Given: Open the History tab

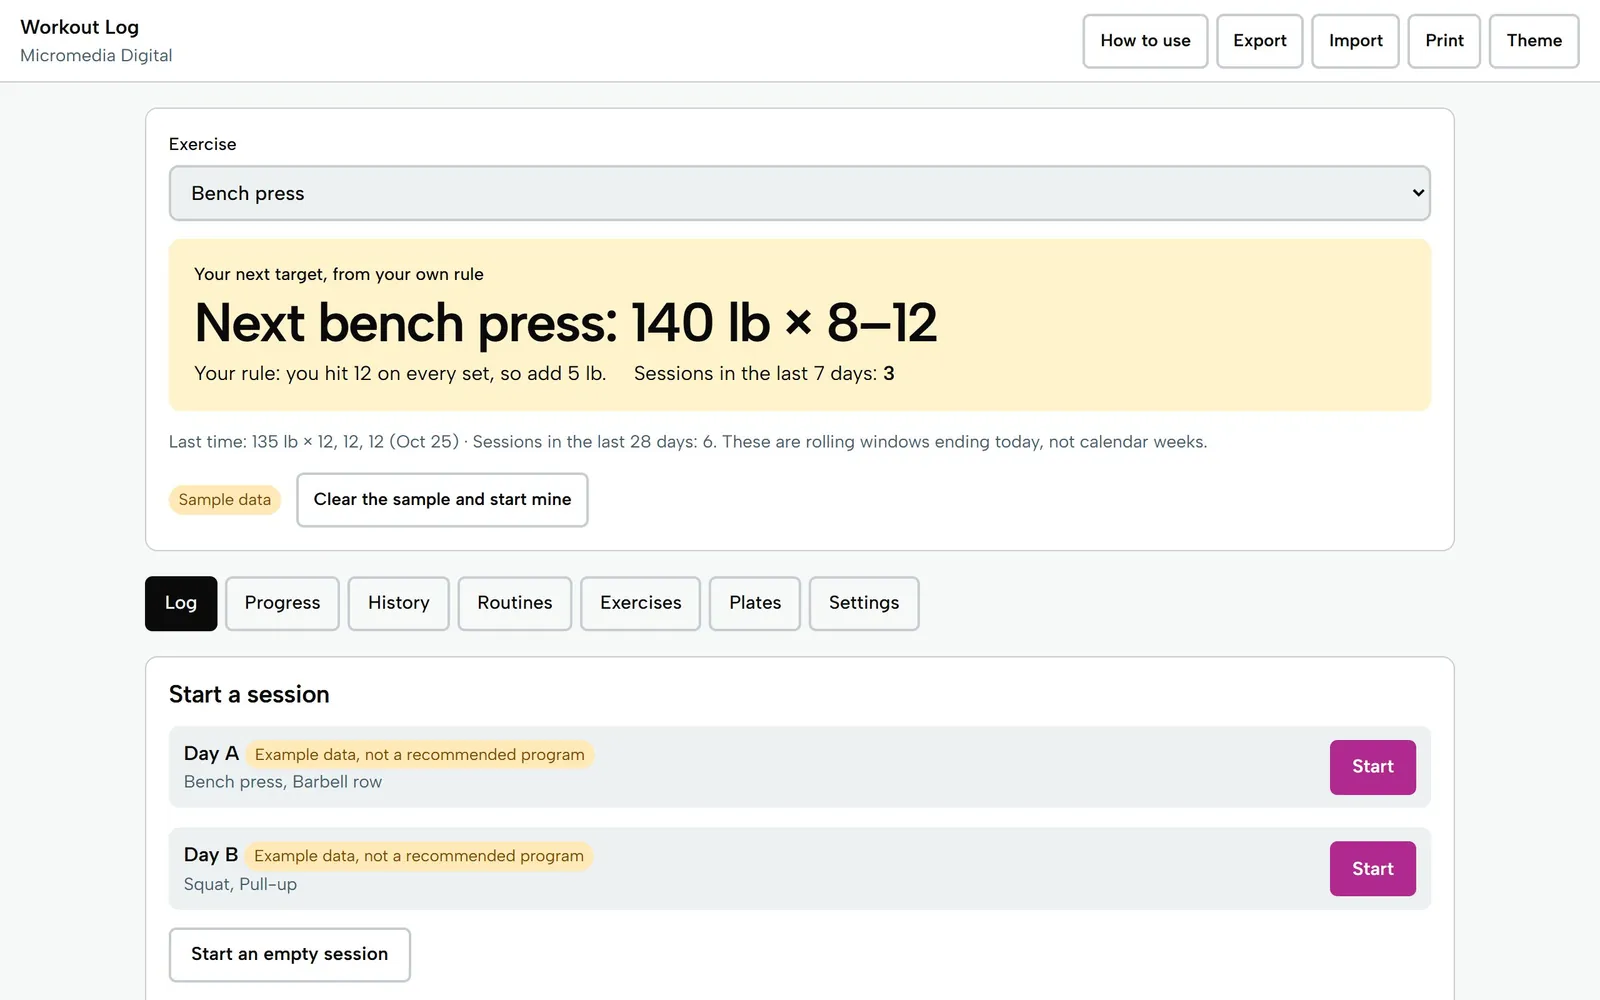Looking at the screenshot, I should coord(398,603).
